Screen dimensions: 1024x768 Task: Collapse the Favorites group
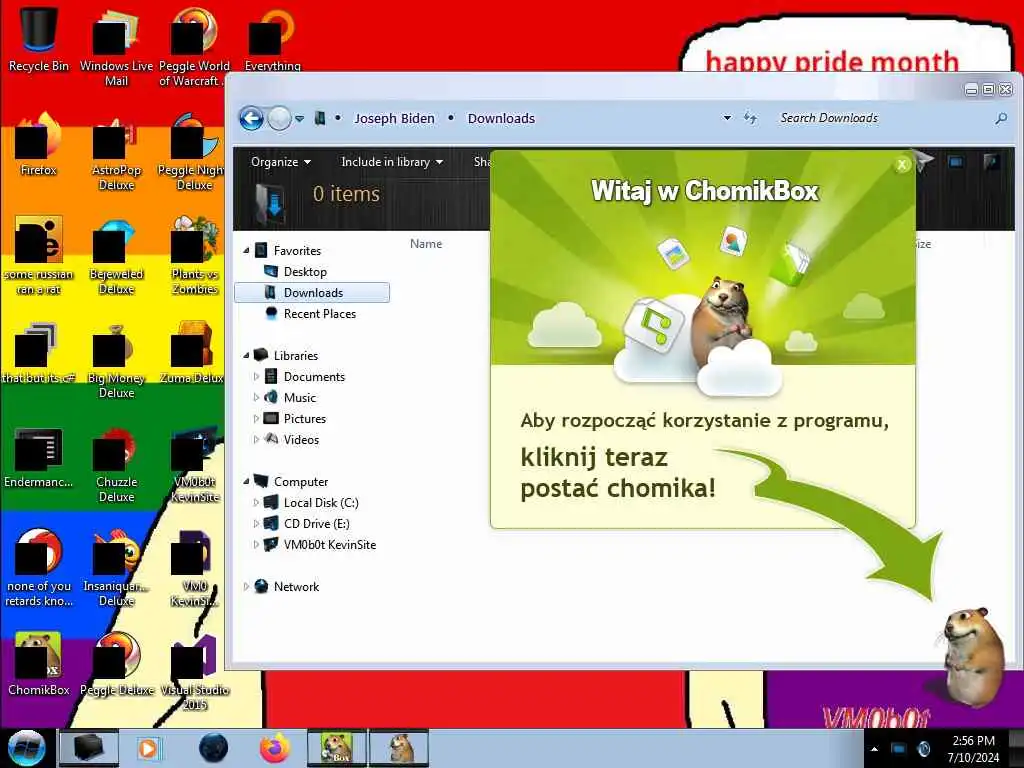tap(246, 250)
